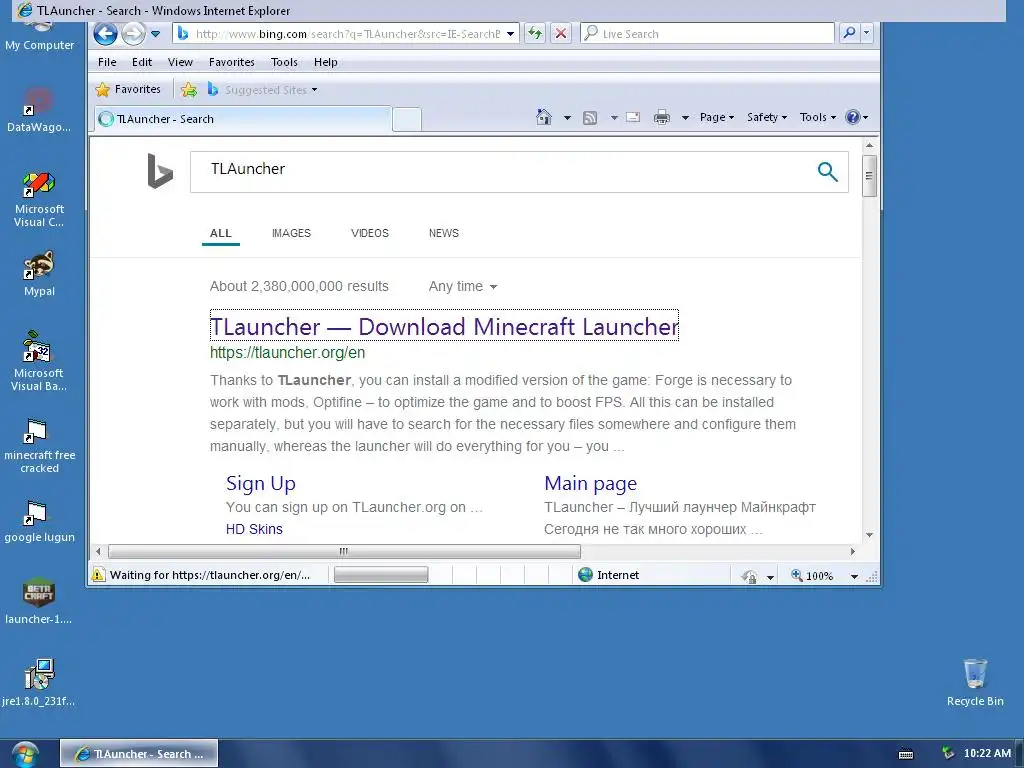Click the Print icon
Viewport: 1024px width, 768px height.
coord(662,118)
